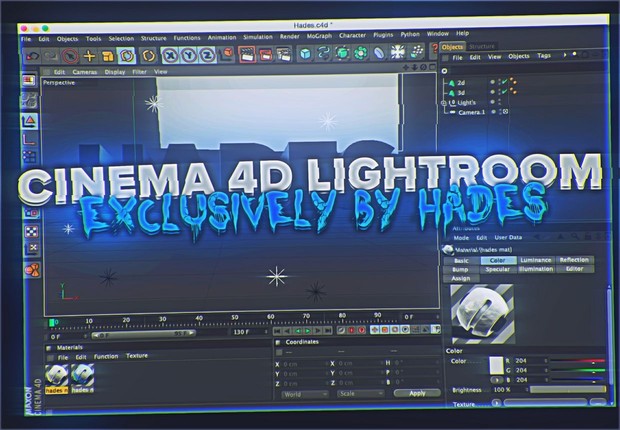This screenshot has width=620, height=430.
Task: Select the highlighted Rotate tool
Action: click(127, 56)
